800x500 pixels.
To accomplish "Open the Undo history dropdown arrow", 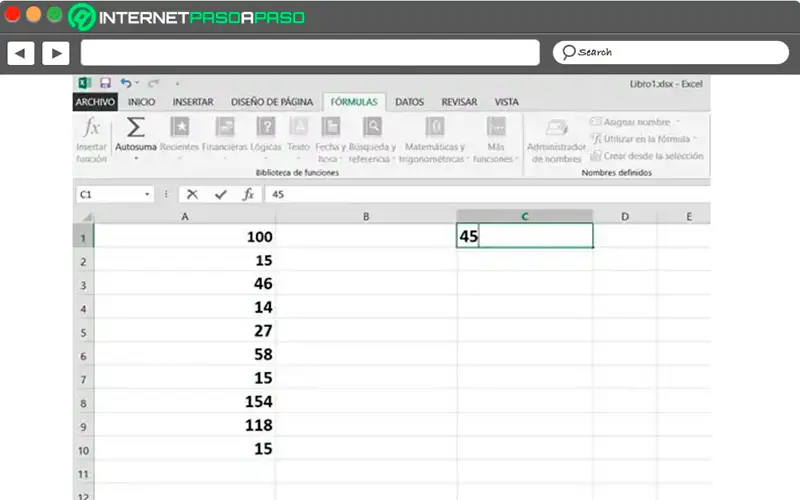I will (137, 83).
